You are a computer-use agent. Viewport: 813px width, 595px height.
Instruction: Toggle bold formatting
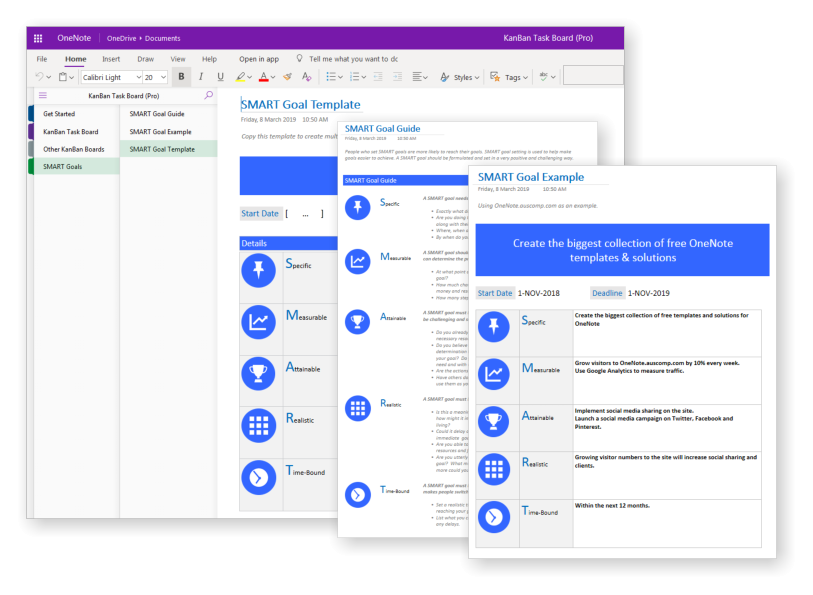(x=184, y=75)
